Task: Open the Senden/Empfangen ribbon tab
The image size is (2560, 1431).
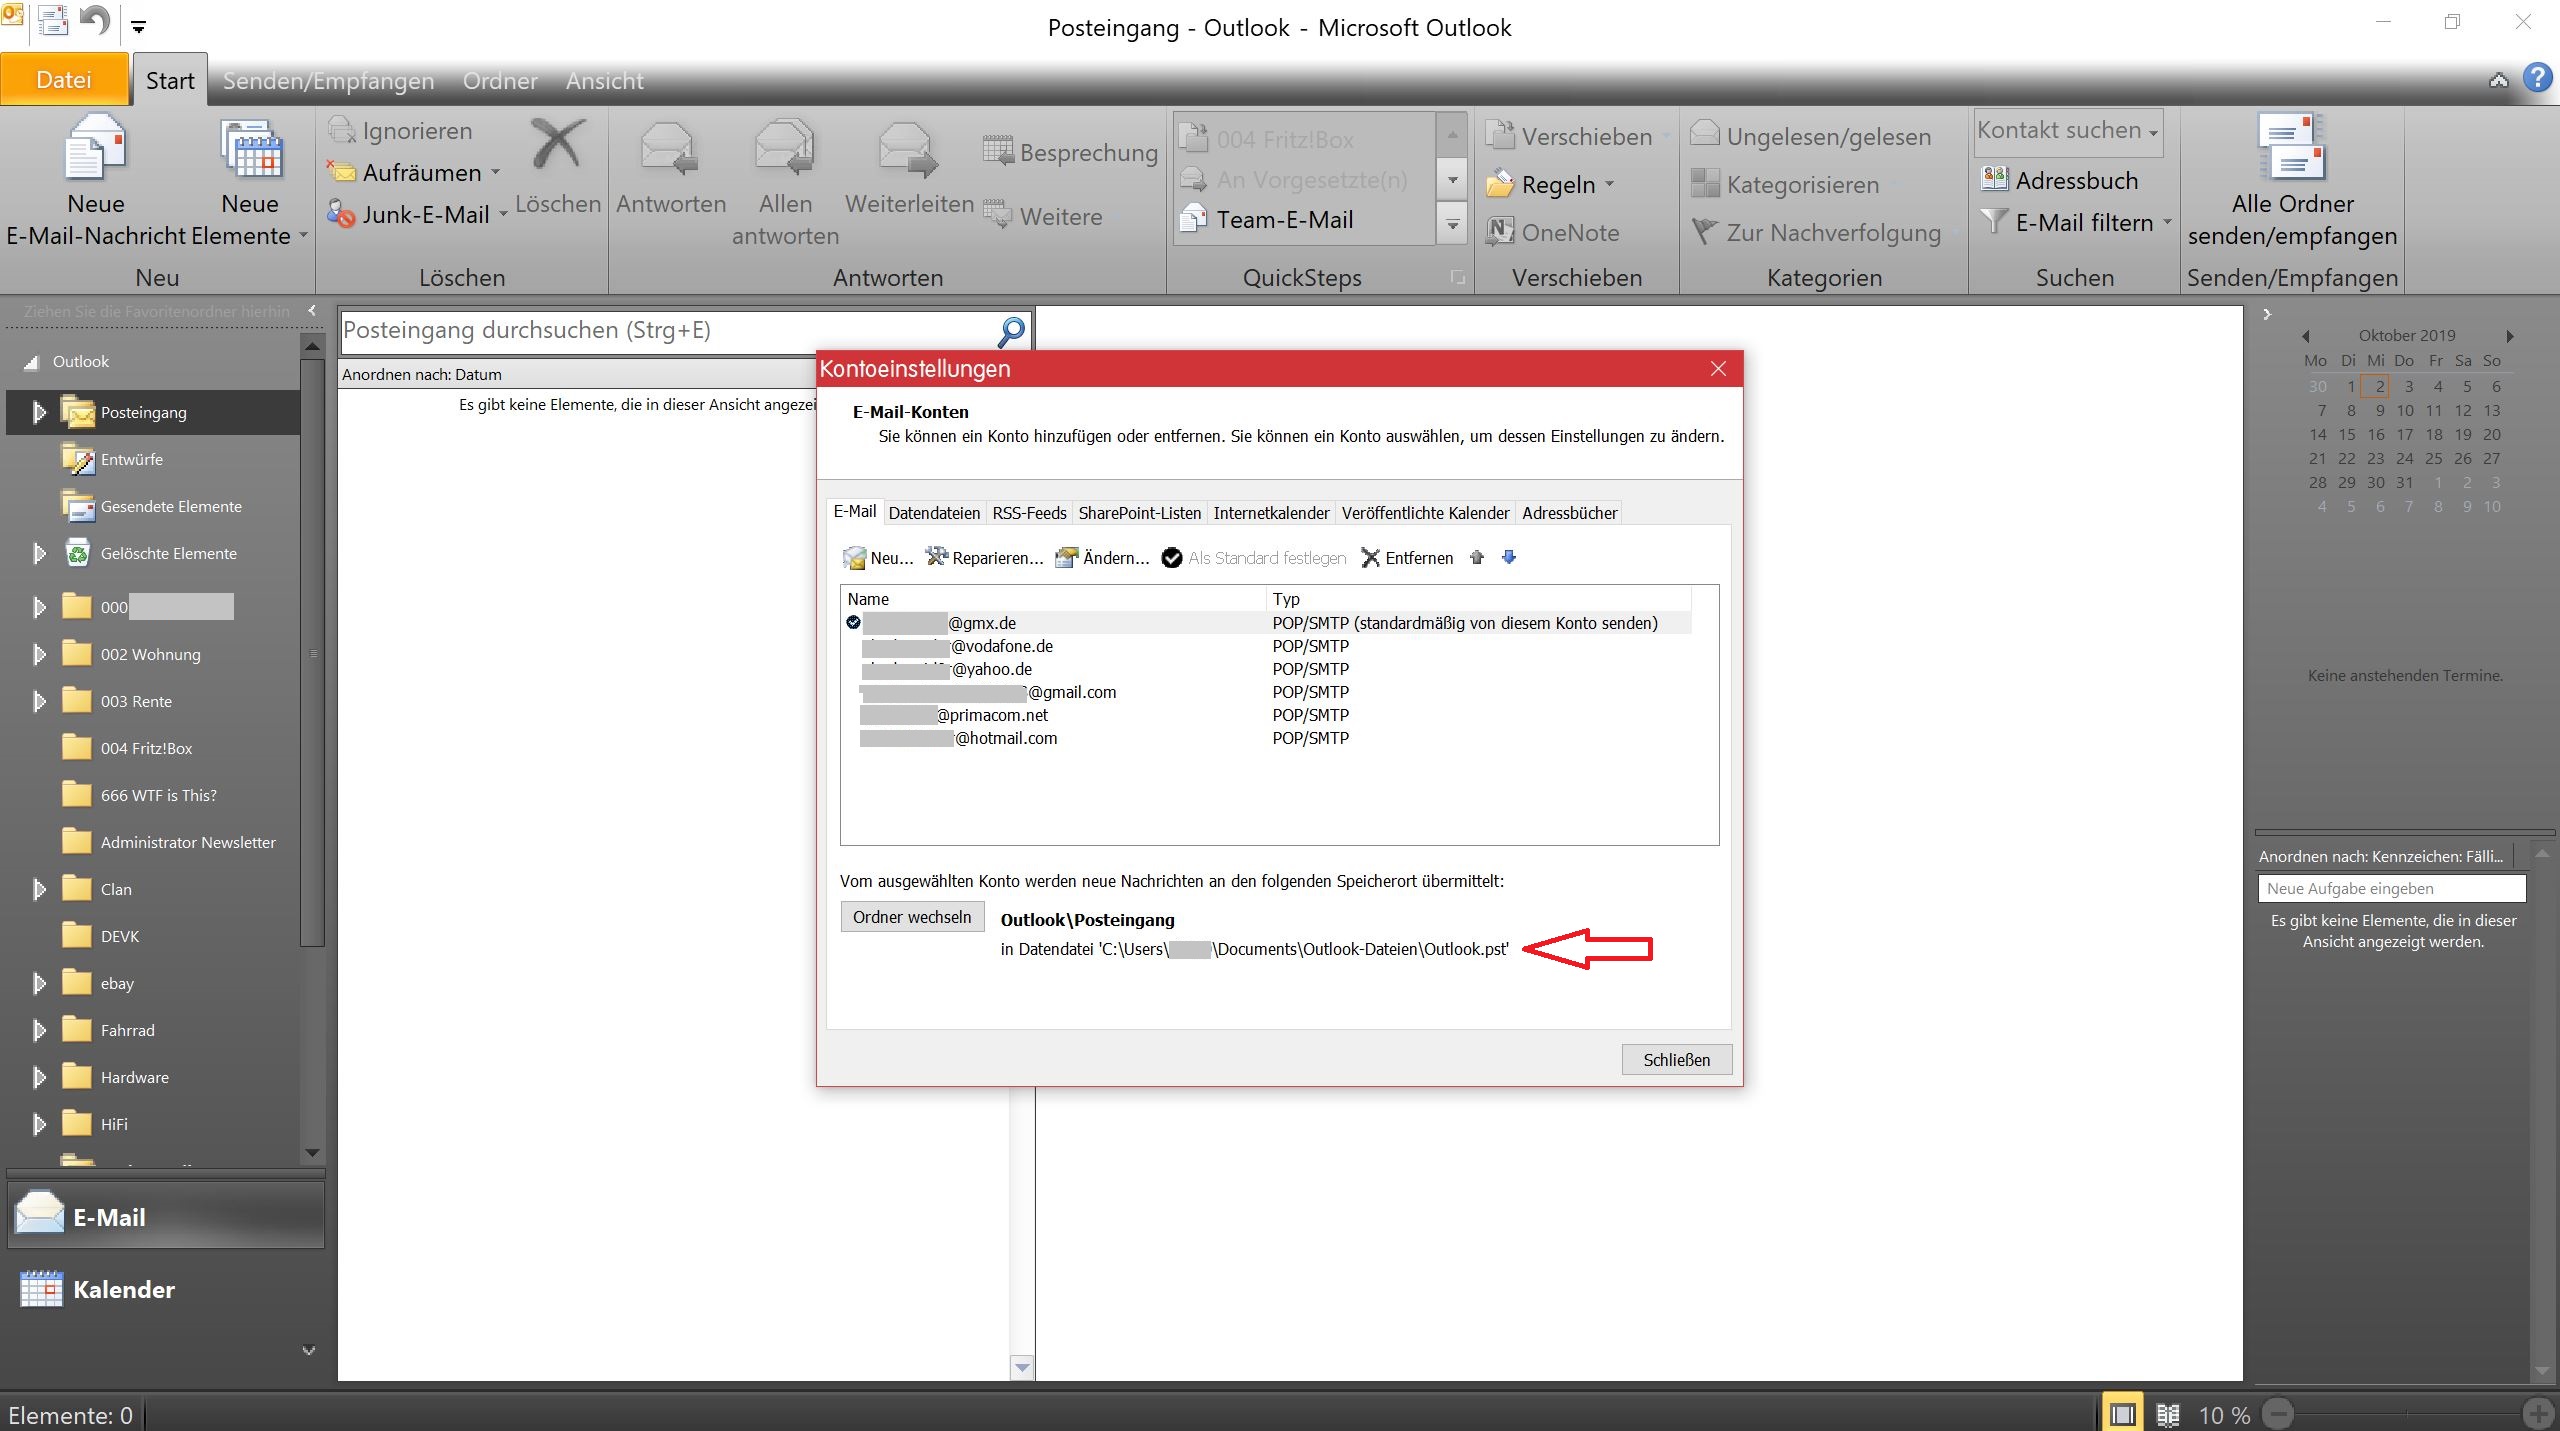Action: pyautogui.click(x=328, y=81)
